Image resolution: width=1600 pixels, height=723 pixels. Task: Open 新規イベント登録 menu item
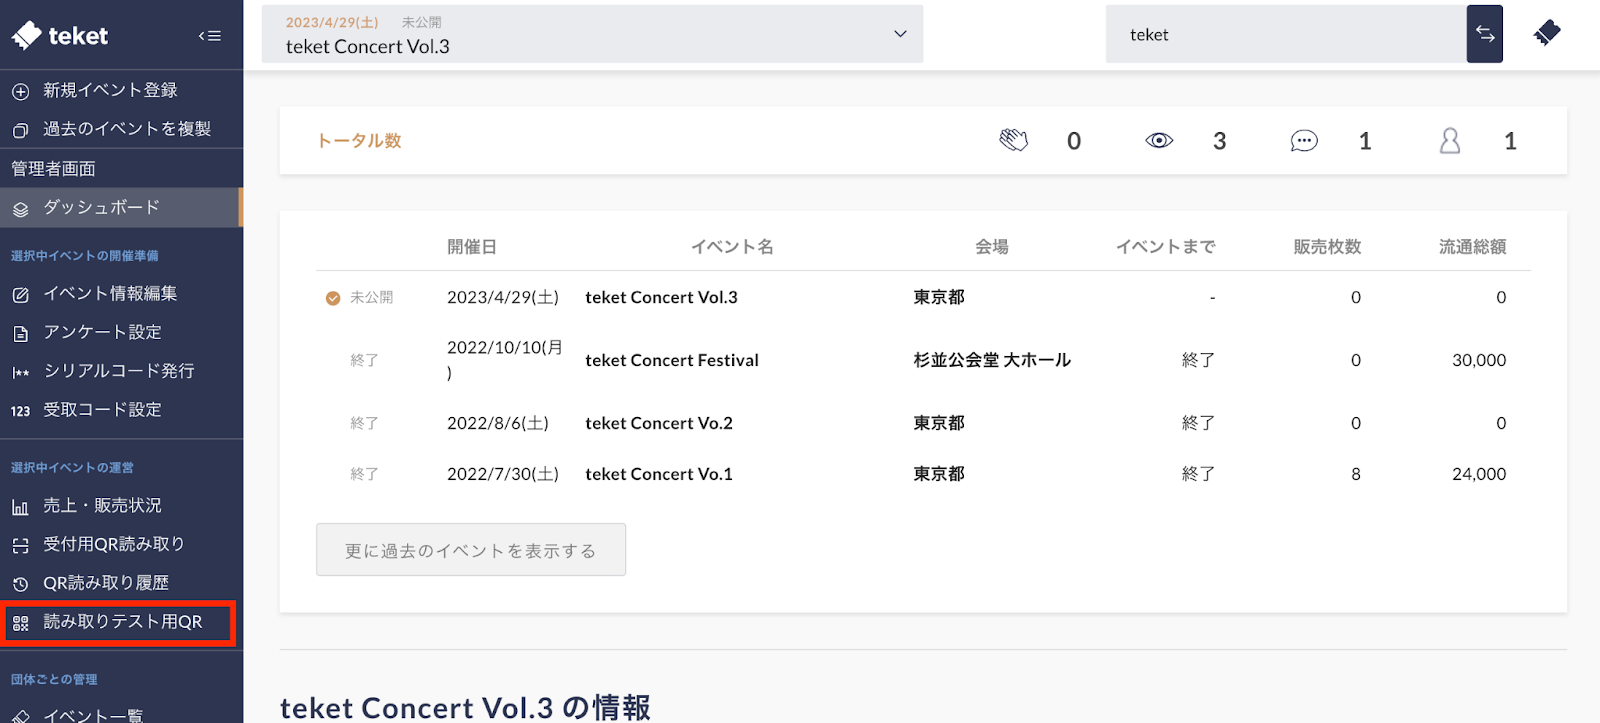[x=110, y=90]
